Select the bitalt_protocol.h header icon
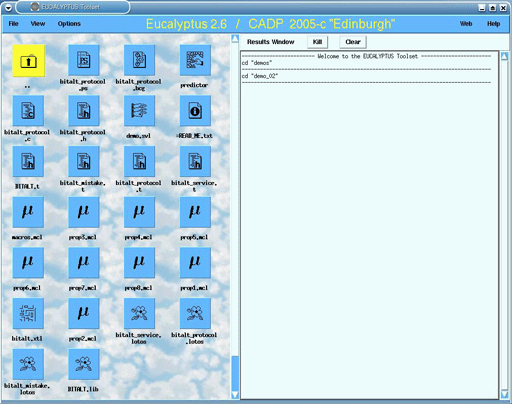 pos(84,111)
